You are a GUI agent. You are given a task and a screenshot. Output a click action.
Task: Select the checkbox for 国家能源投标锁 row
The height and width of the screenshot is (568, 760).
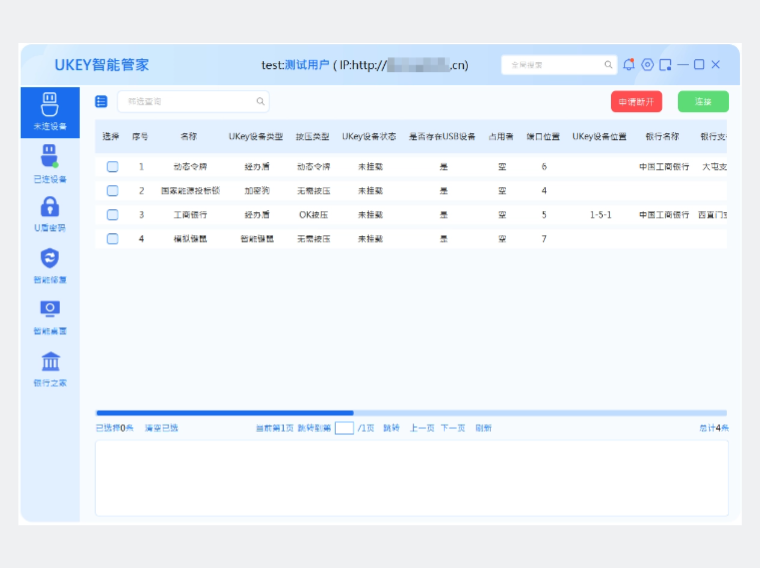pos(112,191)
